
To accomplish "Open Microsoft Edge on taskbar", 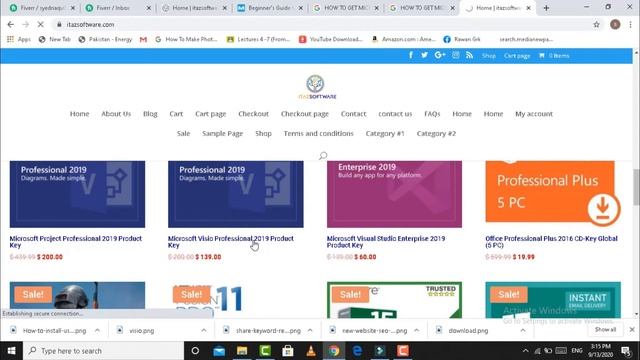I will tap(357, 351).
